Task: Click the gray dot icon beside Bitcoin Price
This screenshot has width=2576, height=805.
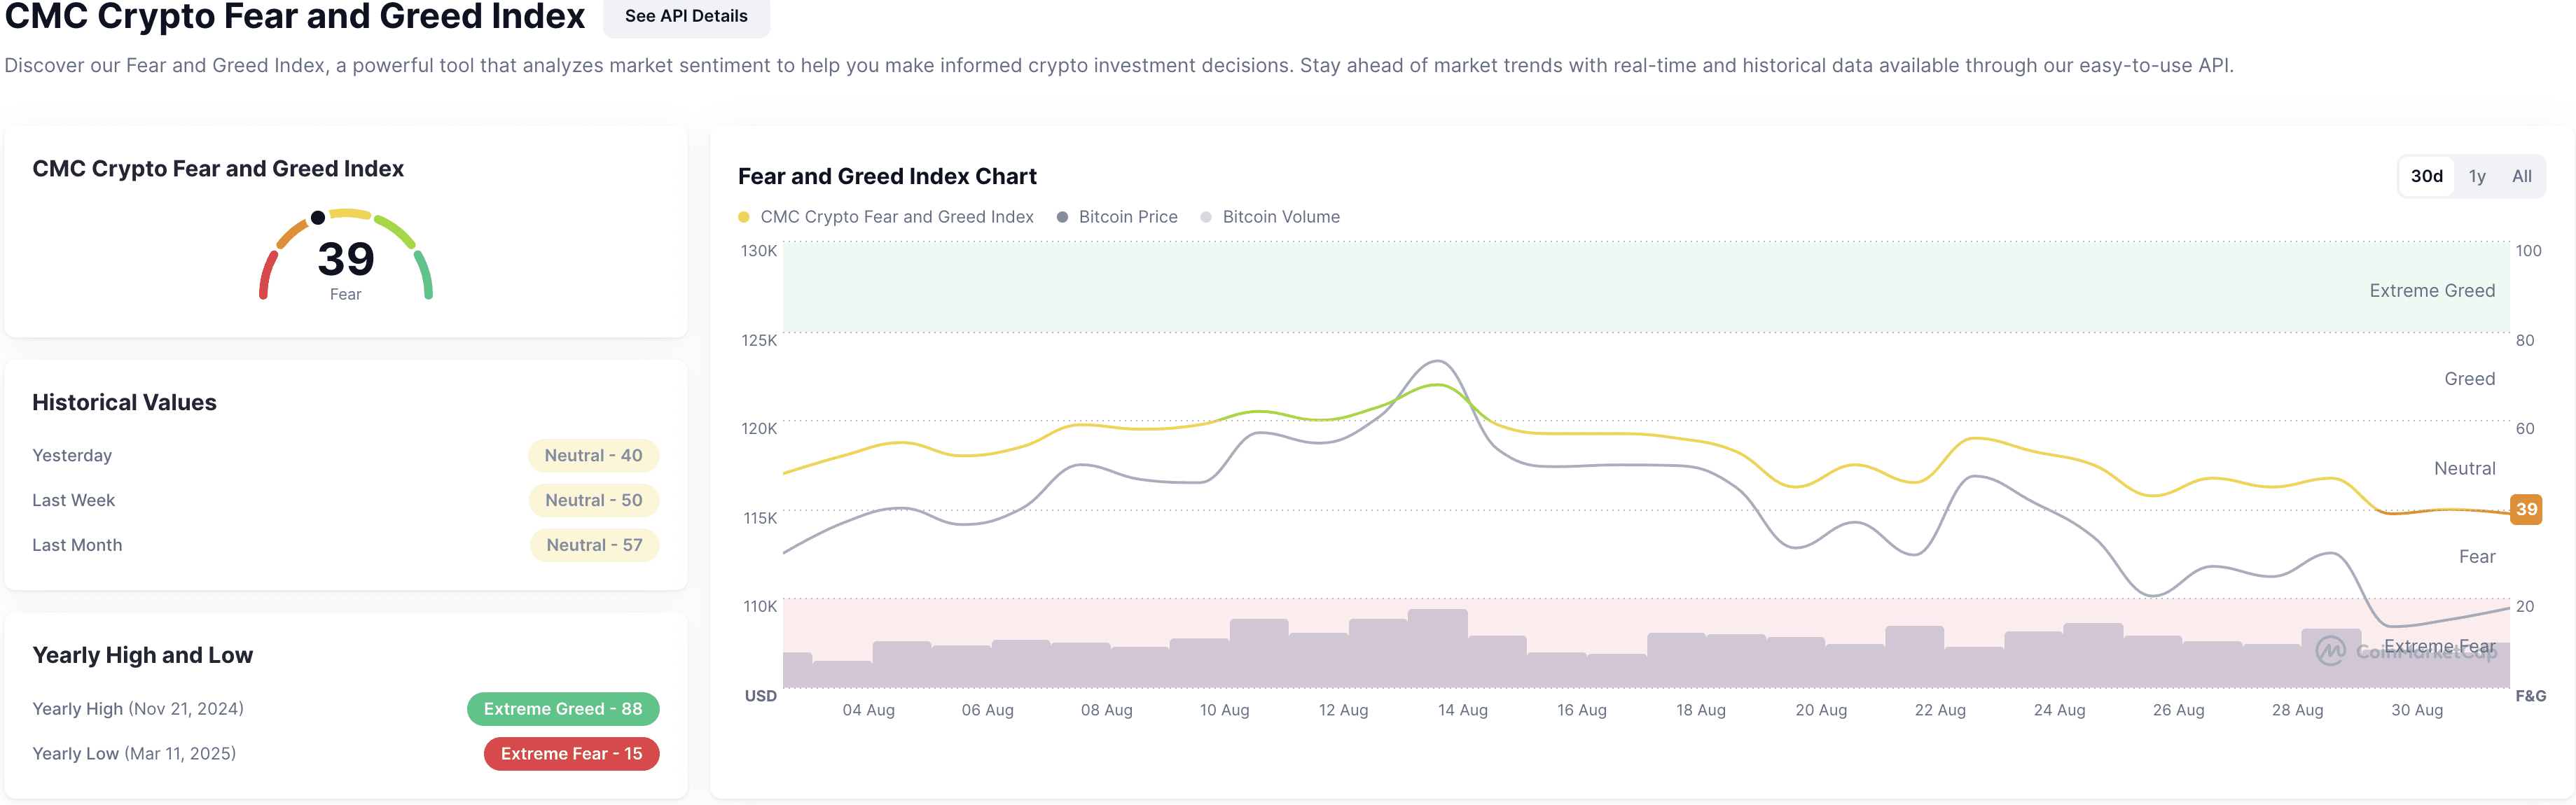Action: point(1062,216)
